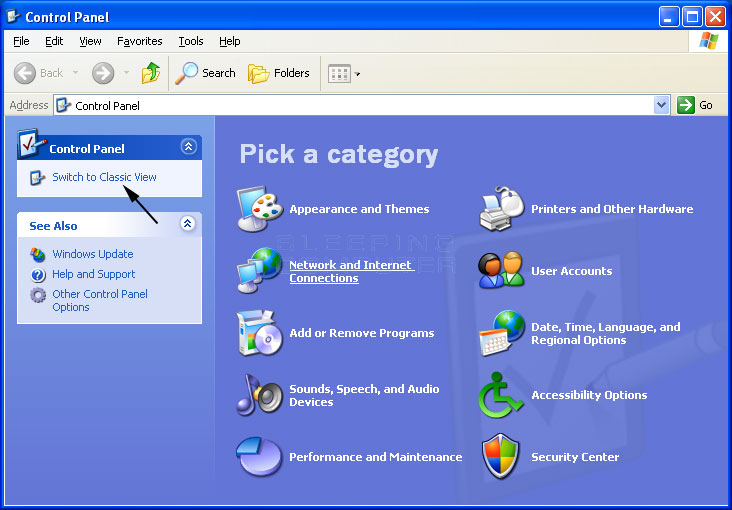Click the Sounds, Speech, and Audio Devices label

(364, 396)
